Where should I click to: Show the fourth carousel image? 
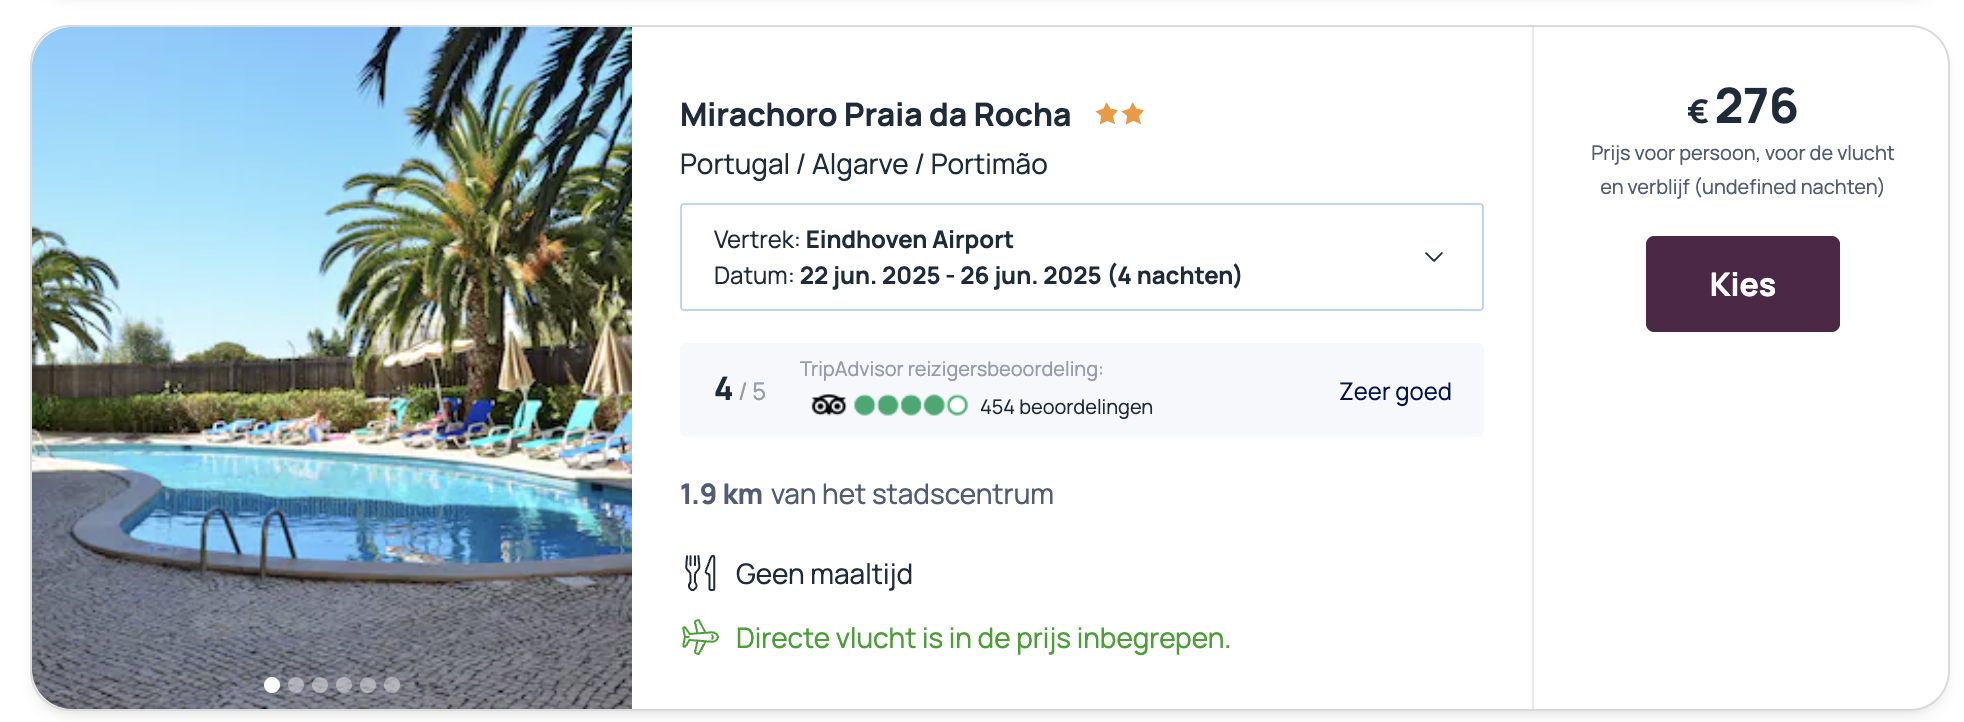tap(344, 685)
